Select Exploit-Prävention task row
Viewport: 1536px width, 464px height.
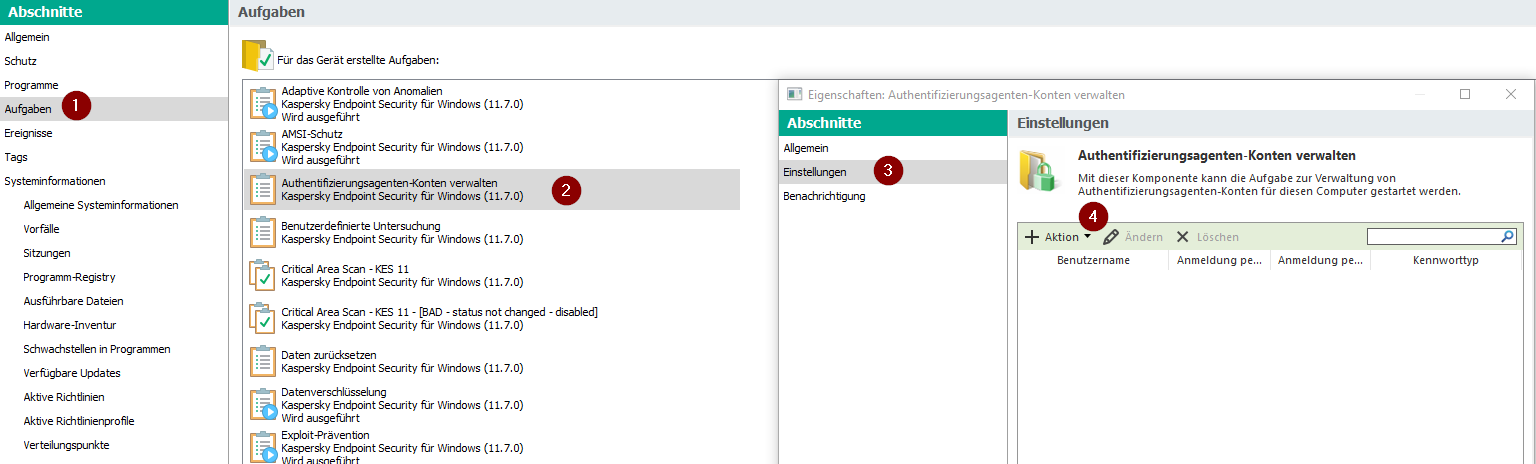pyautogui.click(x=492, y=447)
